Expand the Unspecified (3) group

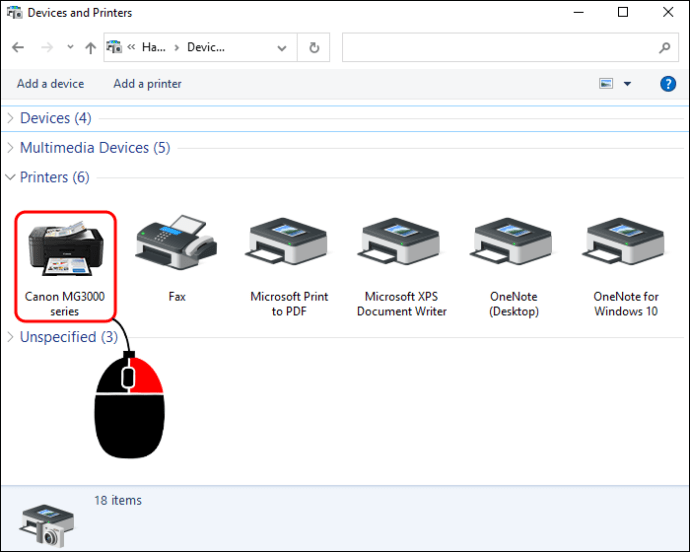(11, 337)
